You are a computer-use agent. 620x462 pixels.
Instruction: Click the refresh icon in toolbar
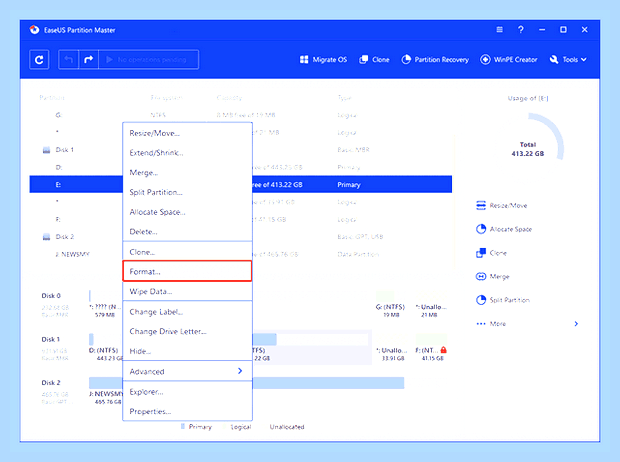click(39, 60)
